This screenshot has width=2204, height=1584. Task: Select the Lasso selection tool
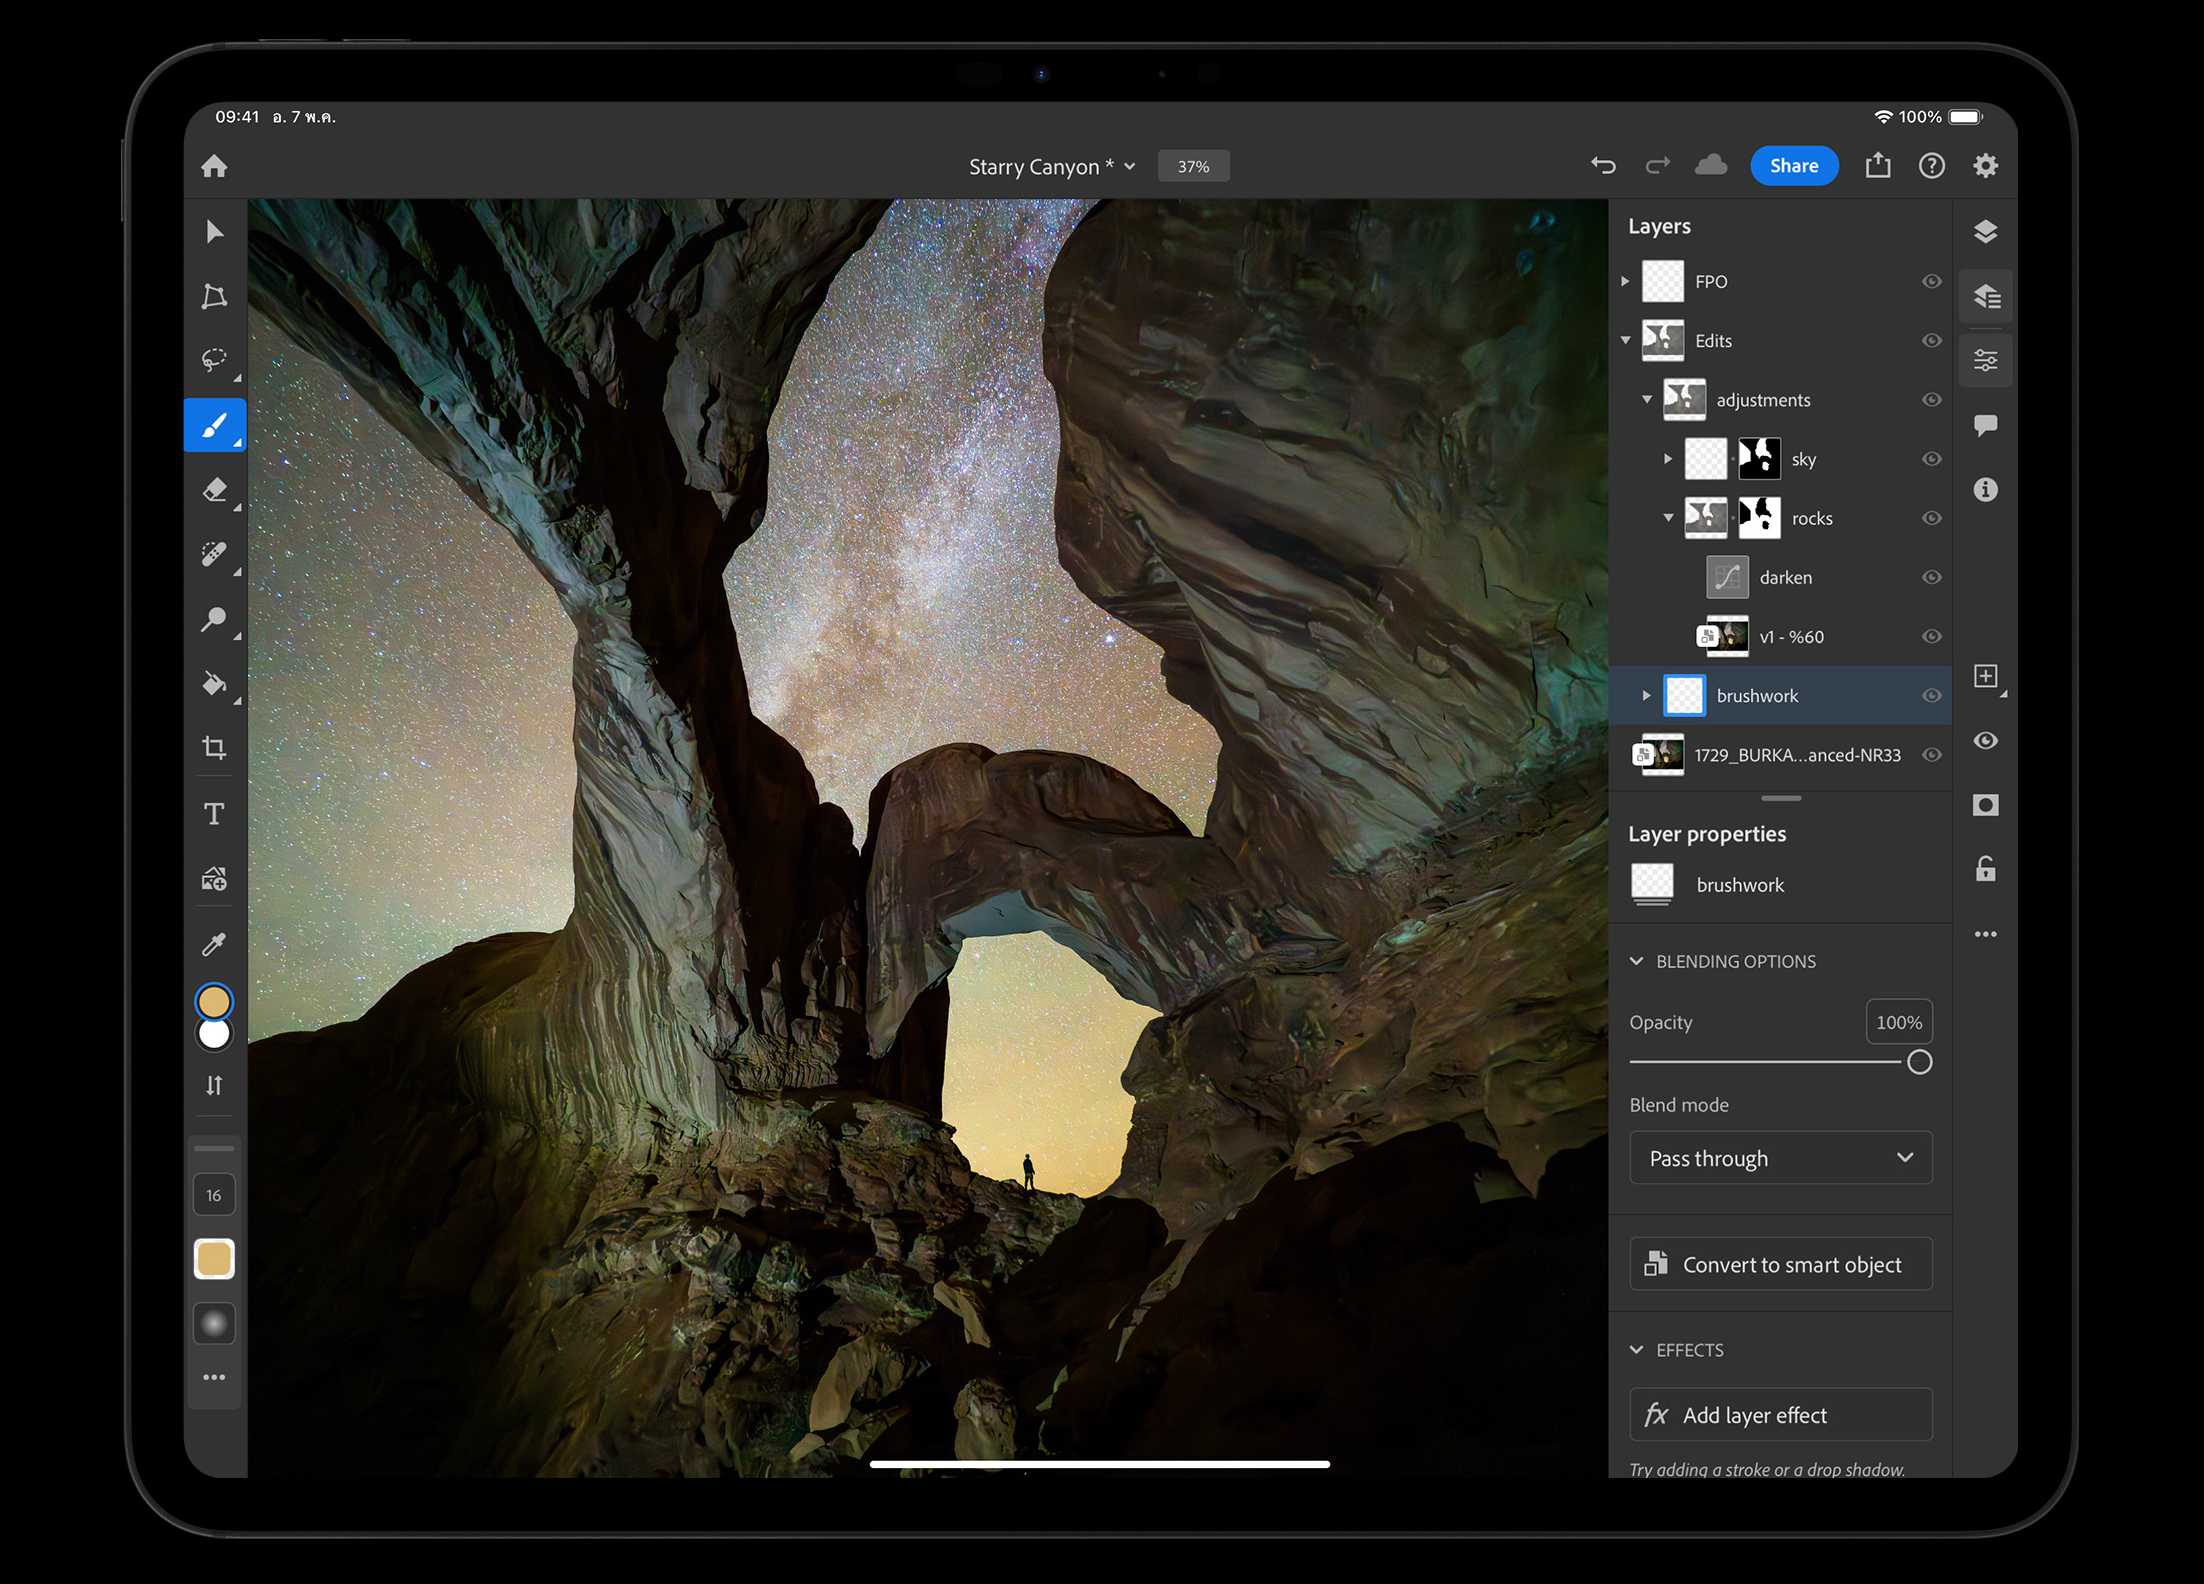(214, 360)
